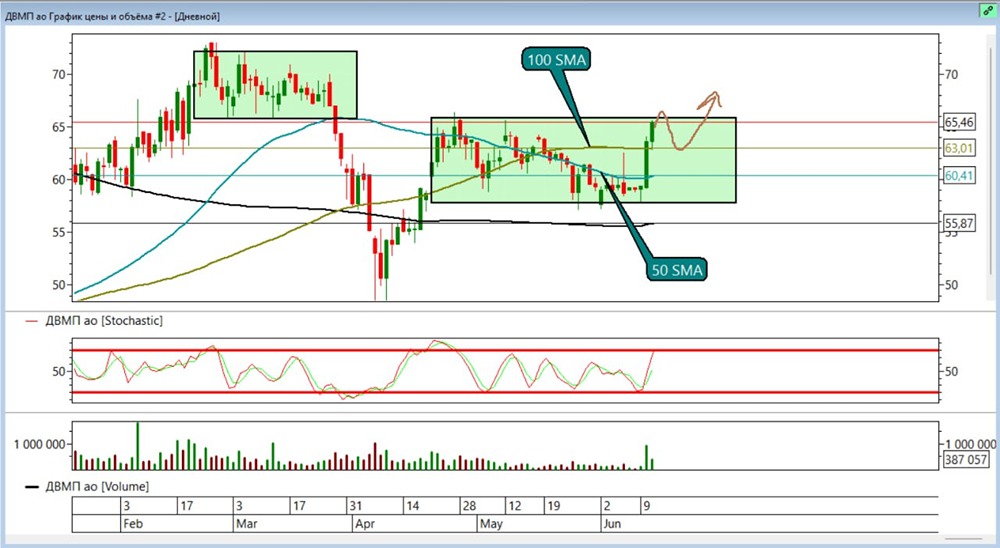Click the 70 price axis label on right

pos(951,75)
